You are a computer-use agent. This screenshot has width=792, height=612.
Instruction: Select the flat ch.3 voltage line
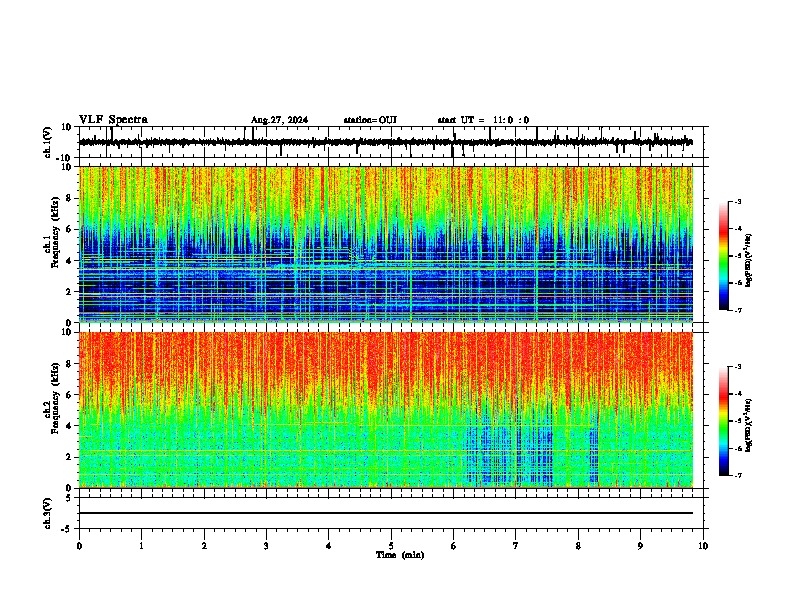tap(386, 513)
